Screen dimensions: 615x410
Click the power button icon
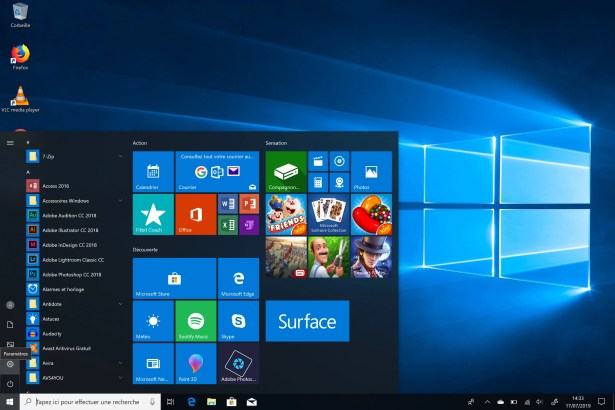[10, 384]
